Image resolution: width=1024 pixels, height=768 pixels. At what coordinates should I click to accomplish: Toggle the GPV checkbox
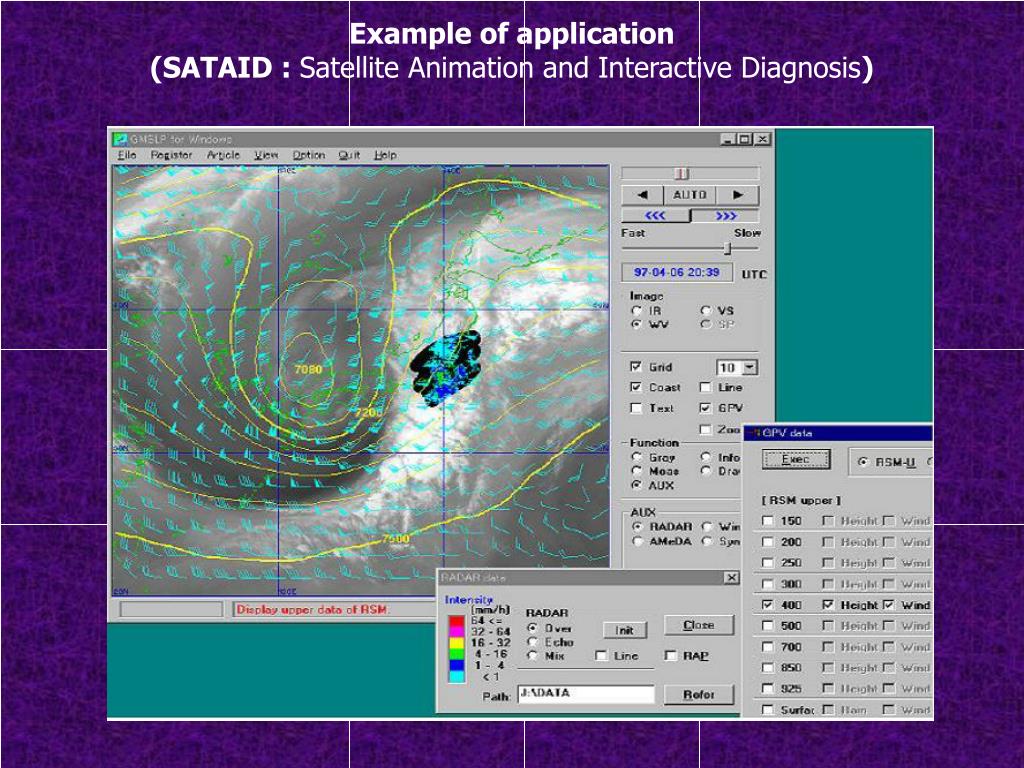tap(705, 408)
